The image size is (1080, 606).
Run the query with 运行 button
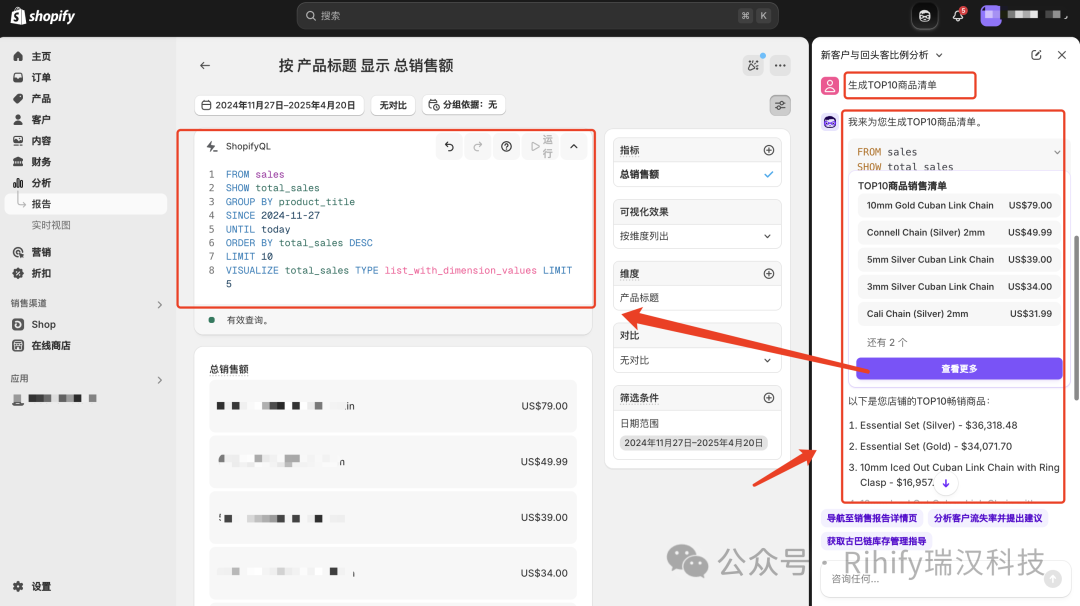[x=542, y=147]
